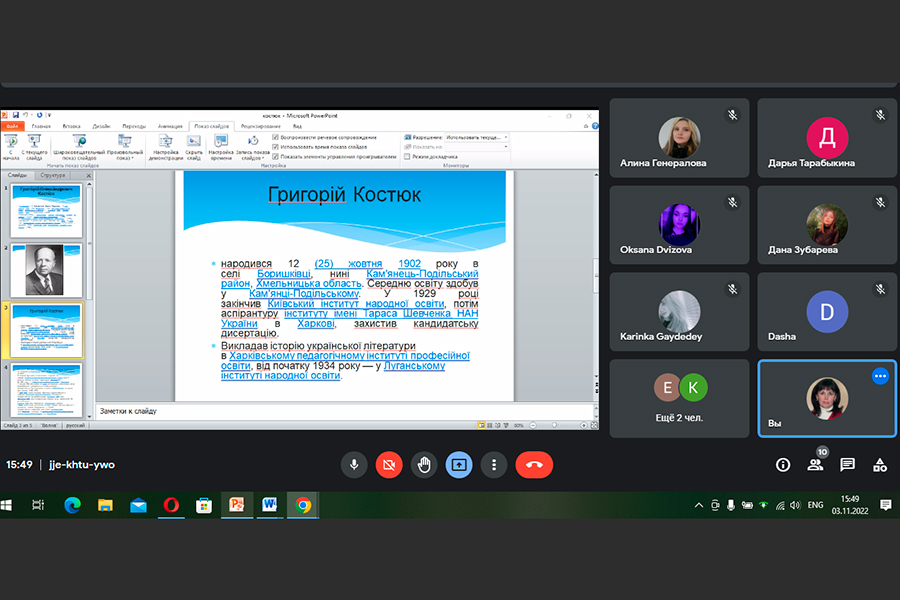The image size is (900, 600).
Task: Stop presenting with the share screen button
Action: coord(459,464)
